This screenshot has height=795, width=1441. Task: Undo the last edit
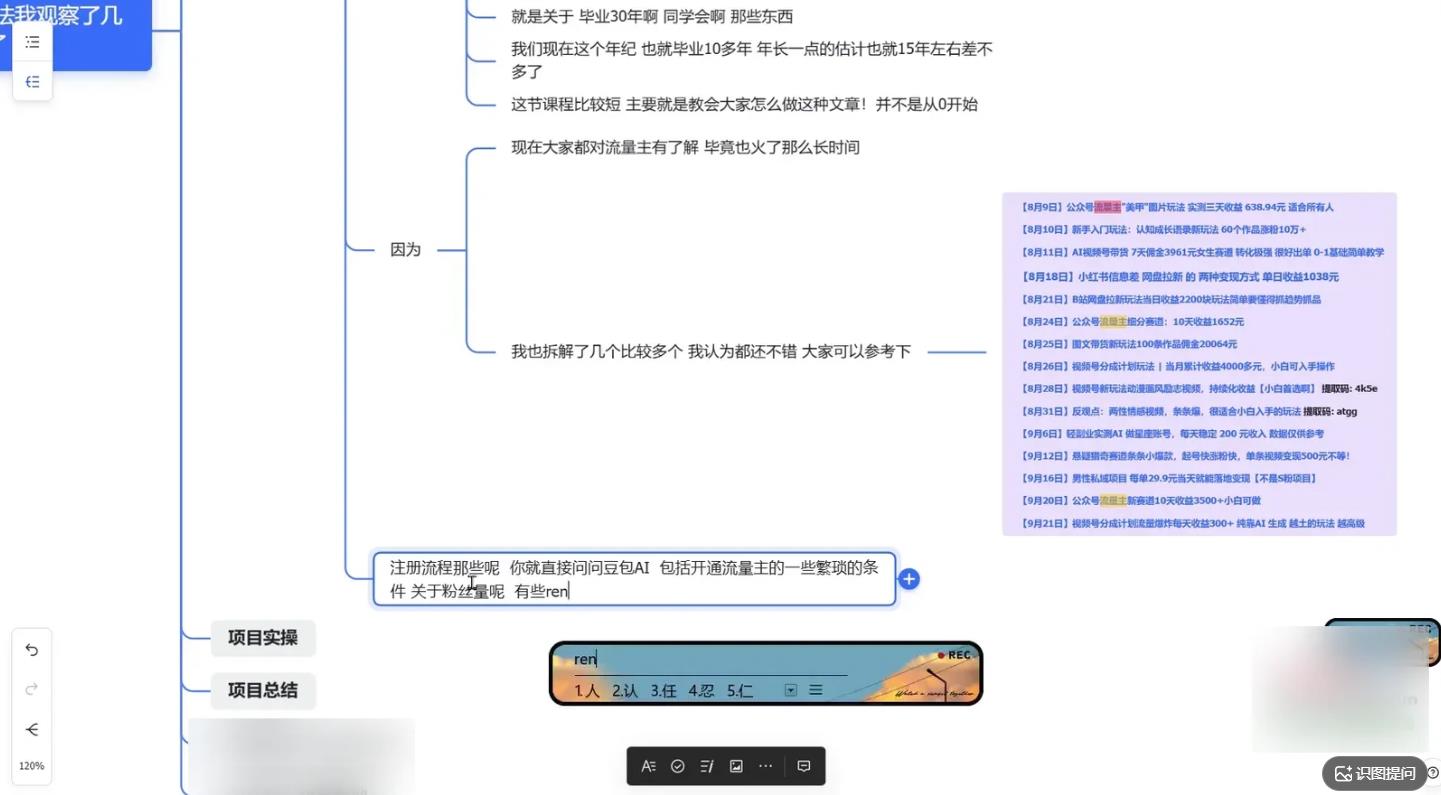[x=32, y=650]
